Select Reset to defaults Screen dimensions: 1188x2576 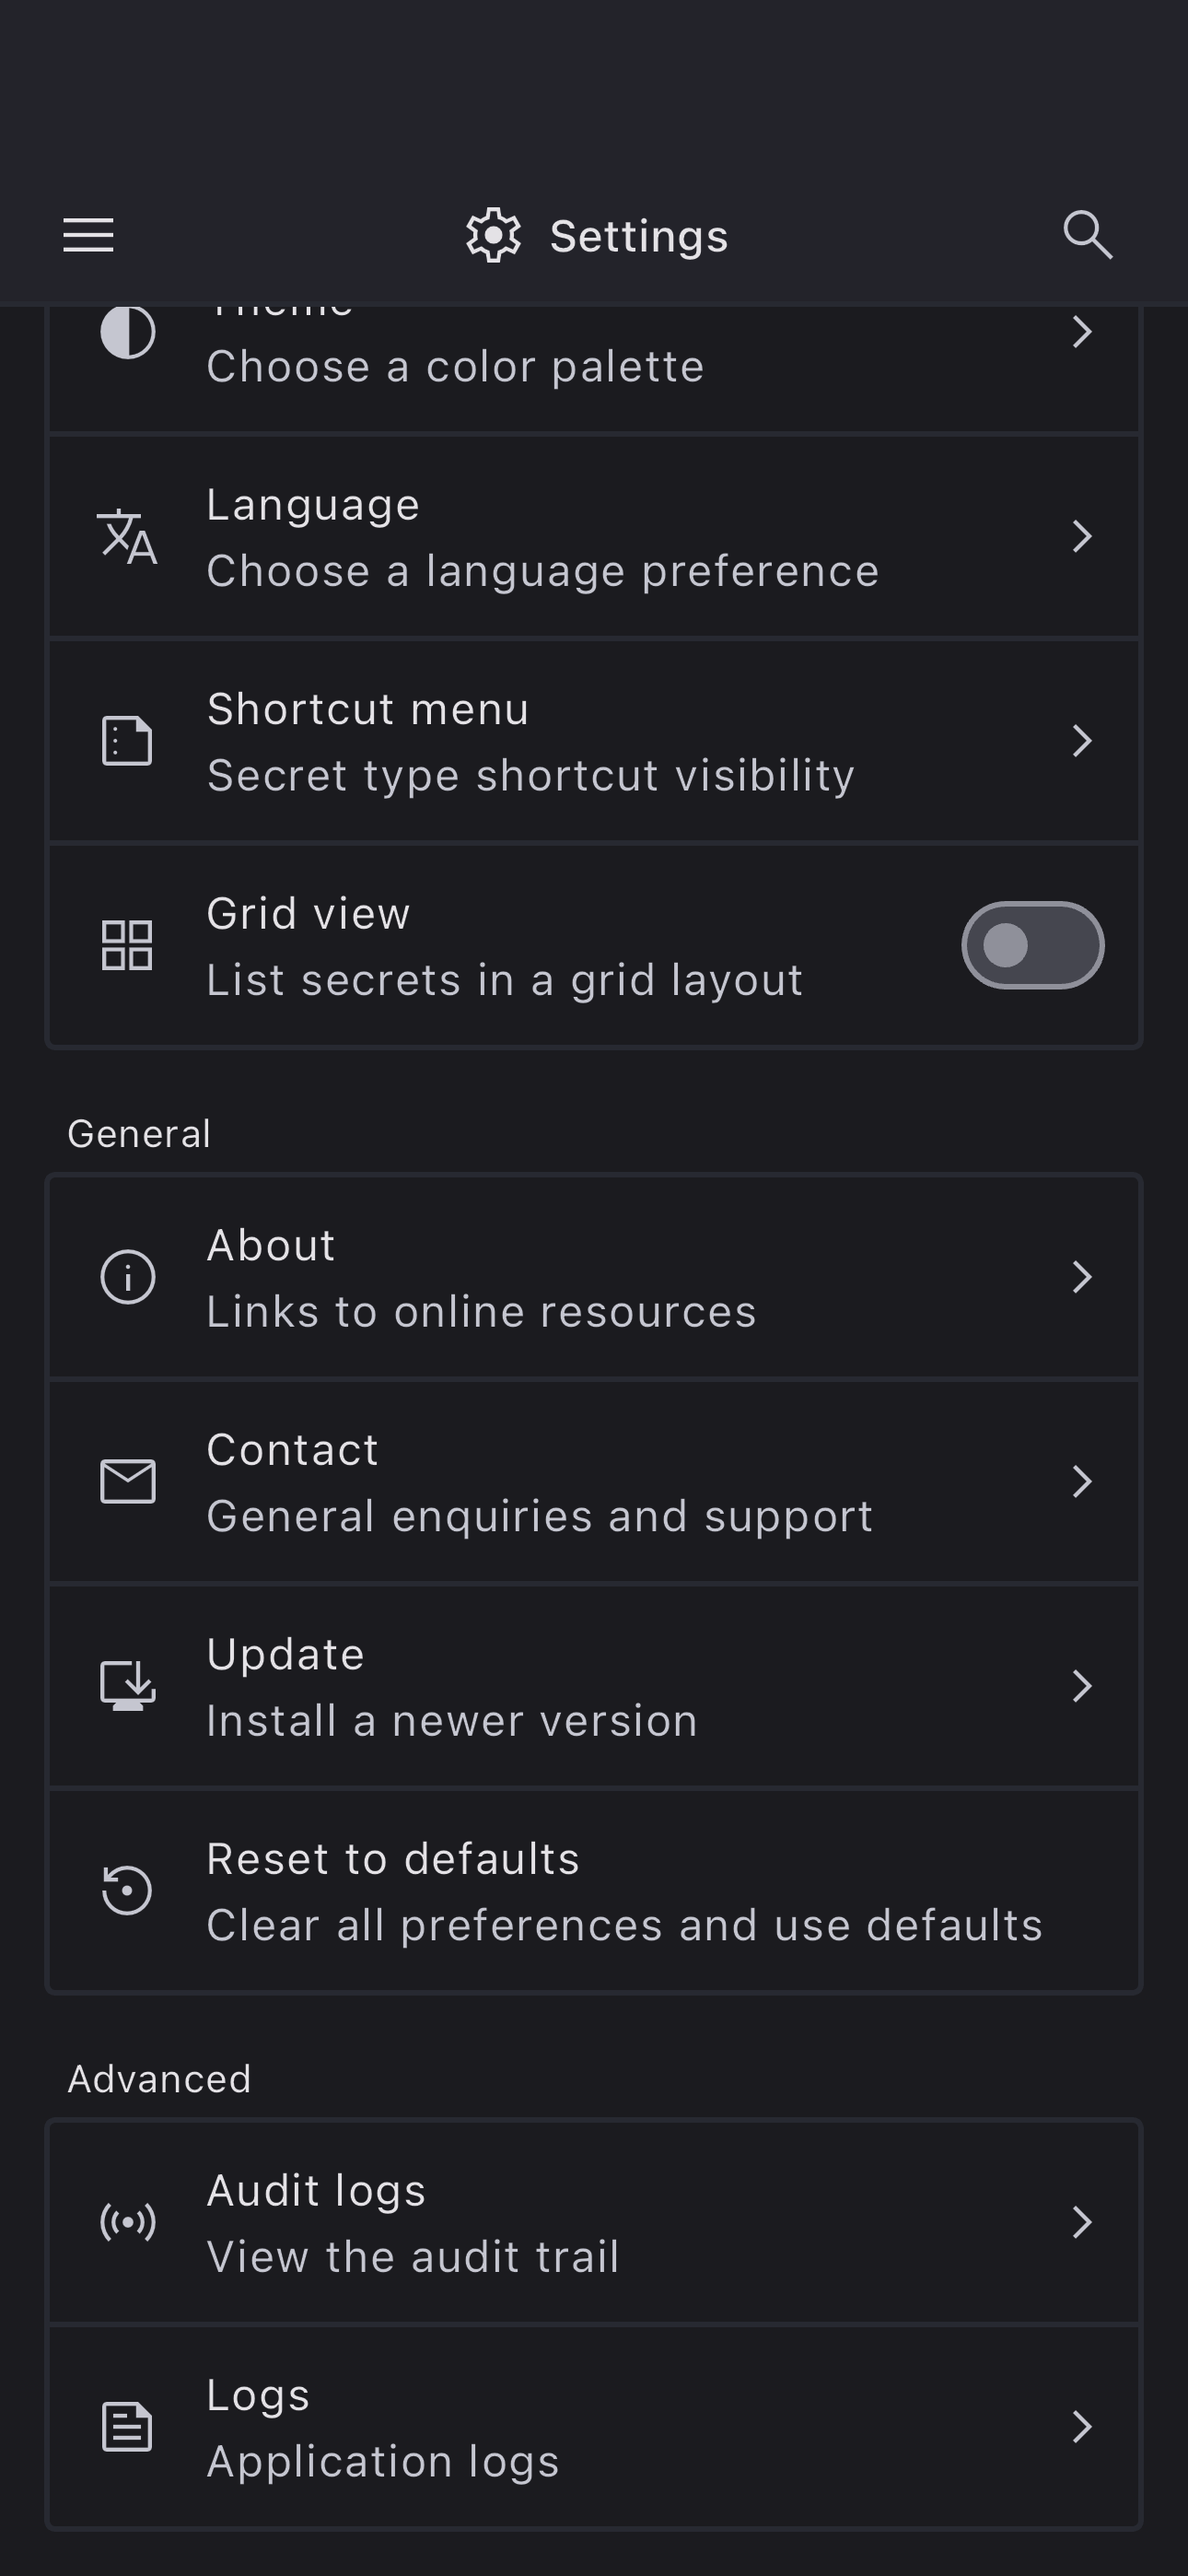(594, 1891)
